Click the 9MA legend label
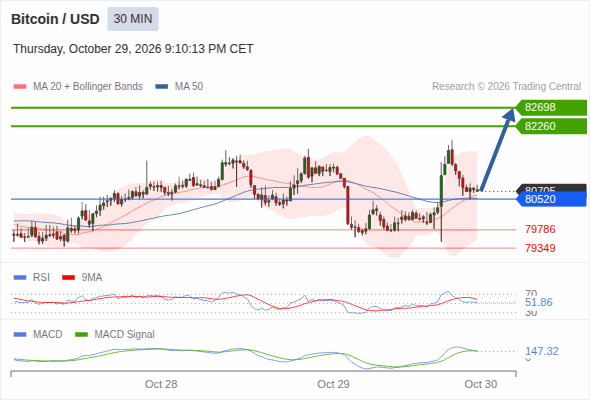The height and width of the screenshot is (400, 590). (x=92, y=278)
